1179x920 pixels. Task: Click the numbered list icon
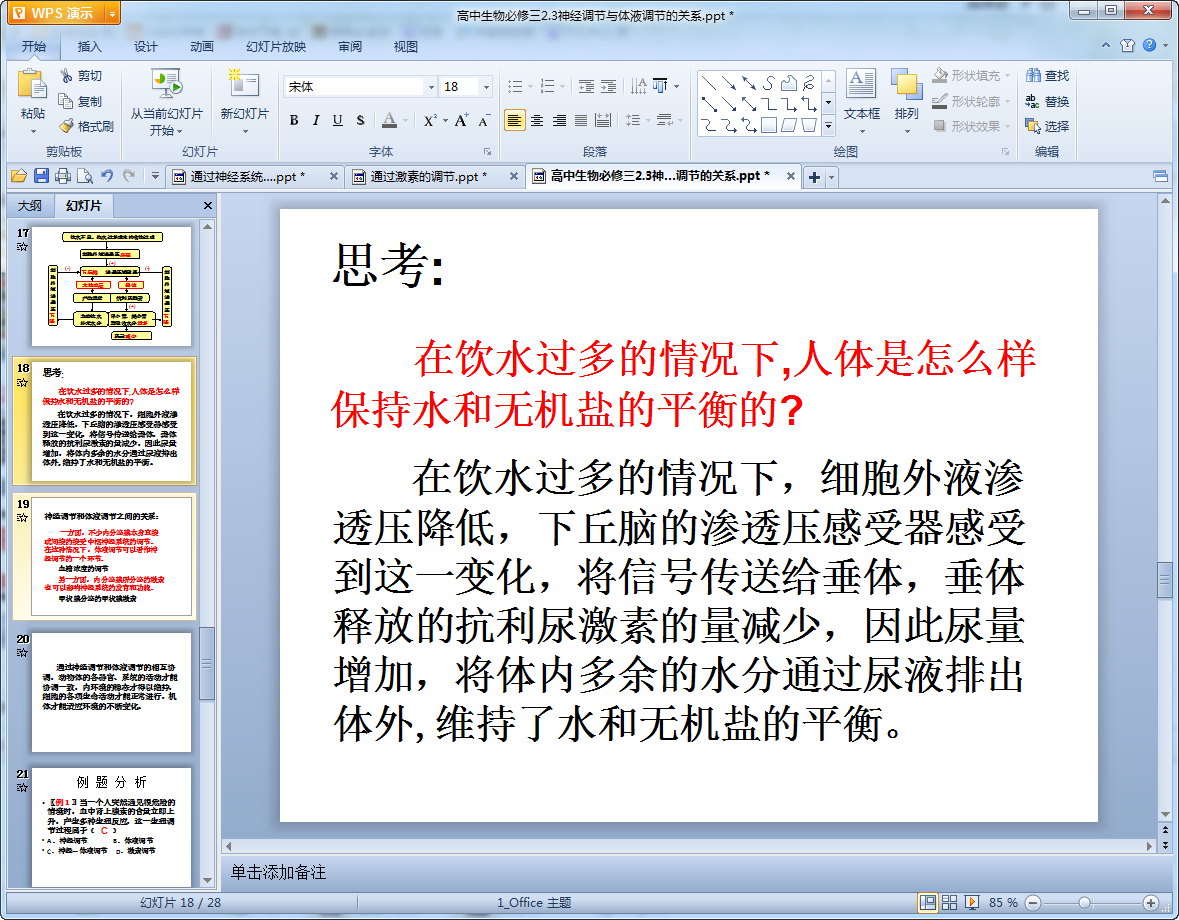(547, 86)
